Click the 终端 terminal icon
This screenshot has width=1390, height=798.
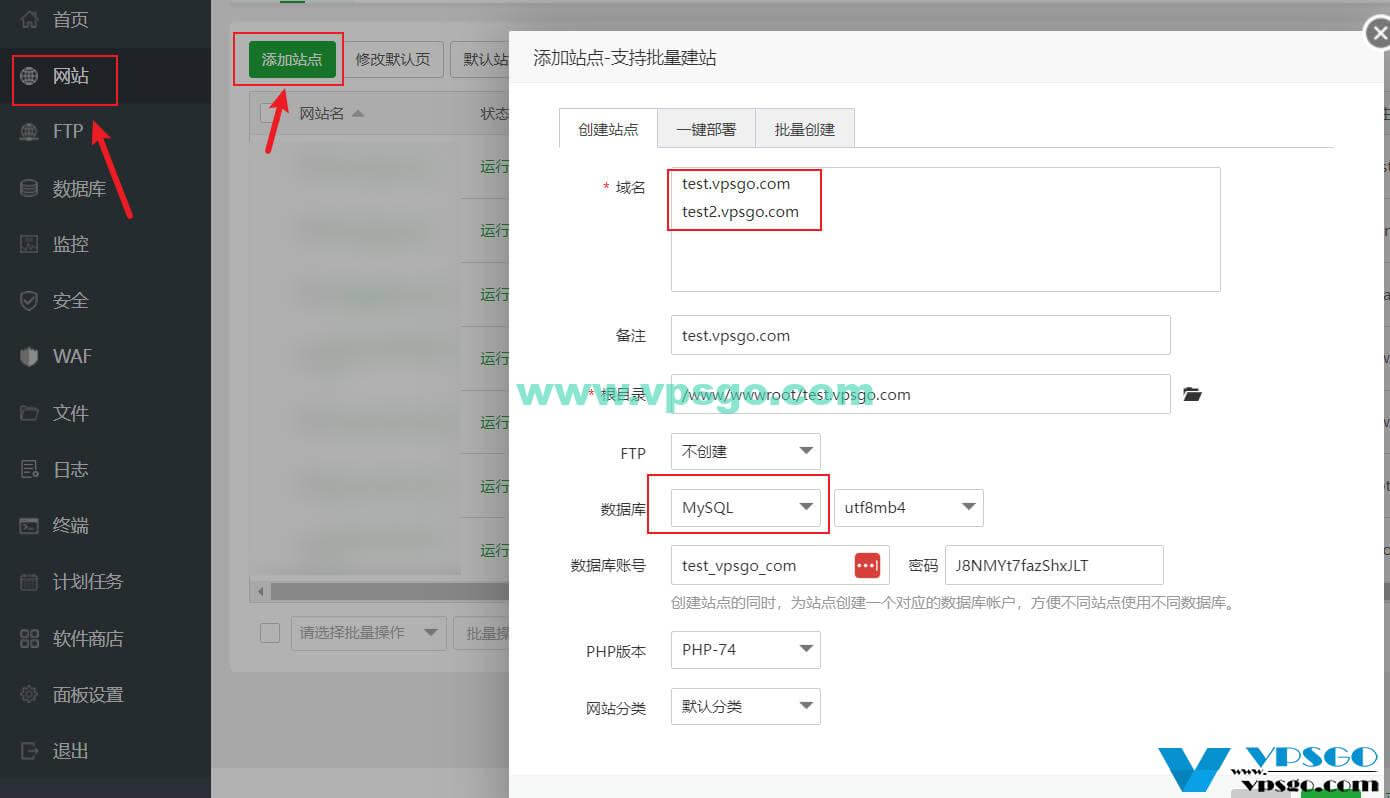tap(30, 525)
